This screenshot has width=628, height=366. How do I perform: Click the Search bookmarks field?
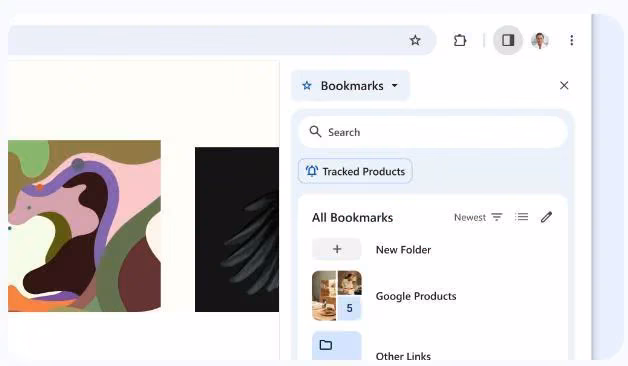[x=433, y=132]
